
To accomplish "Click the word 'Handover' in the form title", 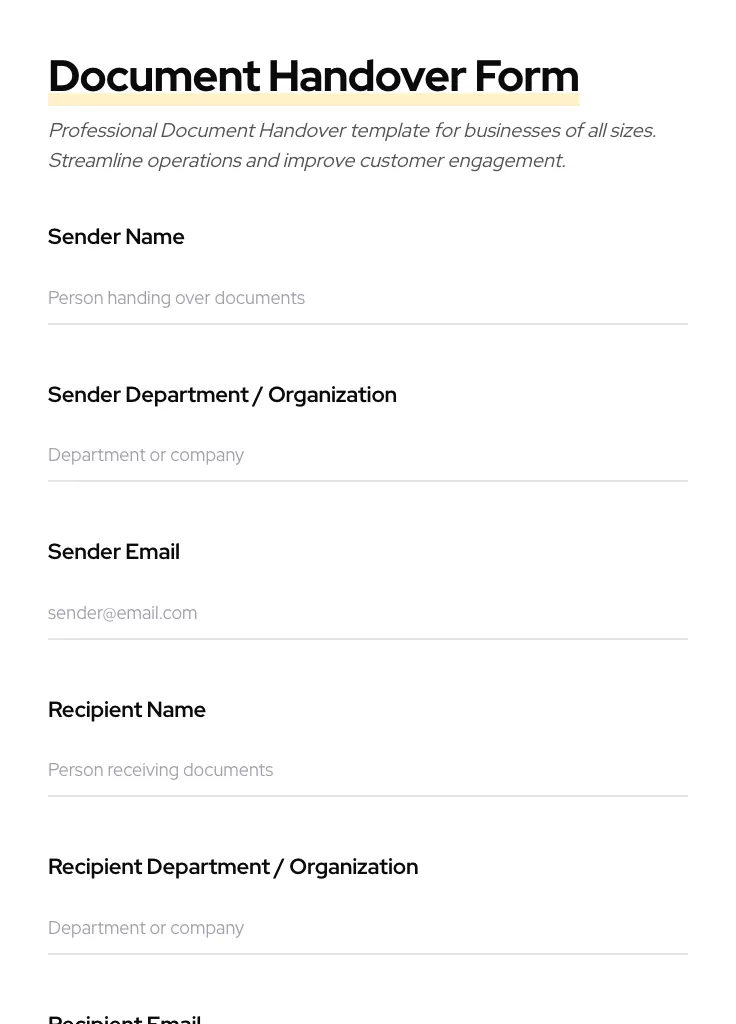I will pyautogui.click(x=367, y=76).
